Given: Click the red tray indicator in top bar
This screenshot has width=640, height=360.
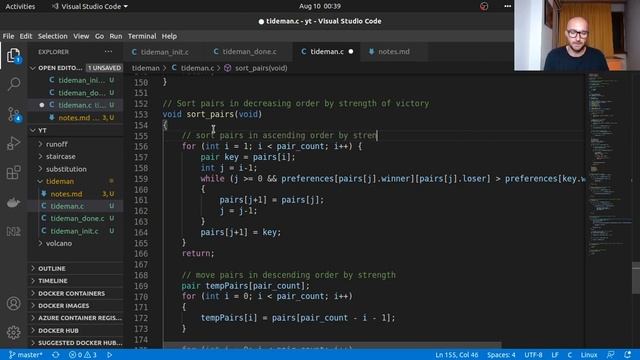Looking at the screenshot, I should [484, 6].
